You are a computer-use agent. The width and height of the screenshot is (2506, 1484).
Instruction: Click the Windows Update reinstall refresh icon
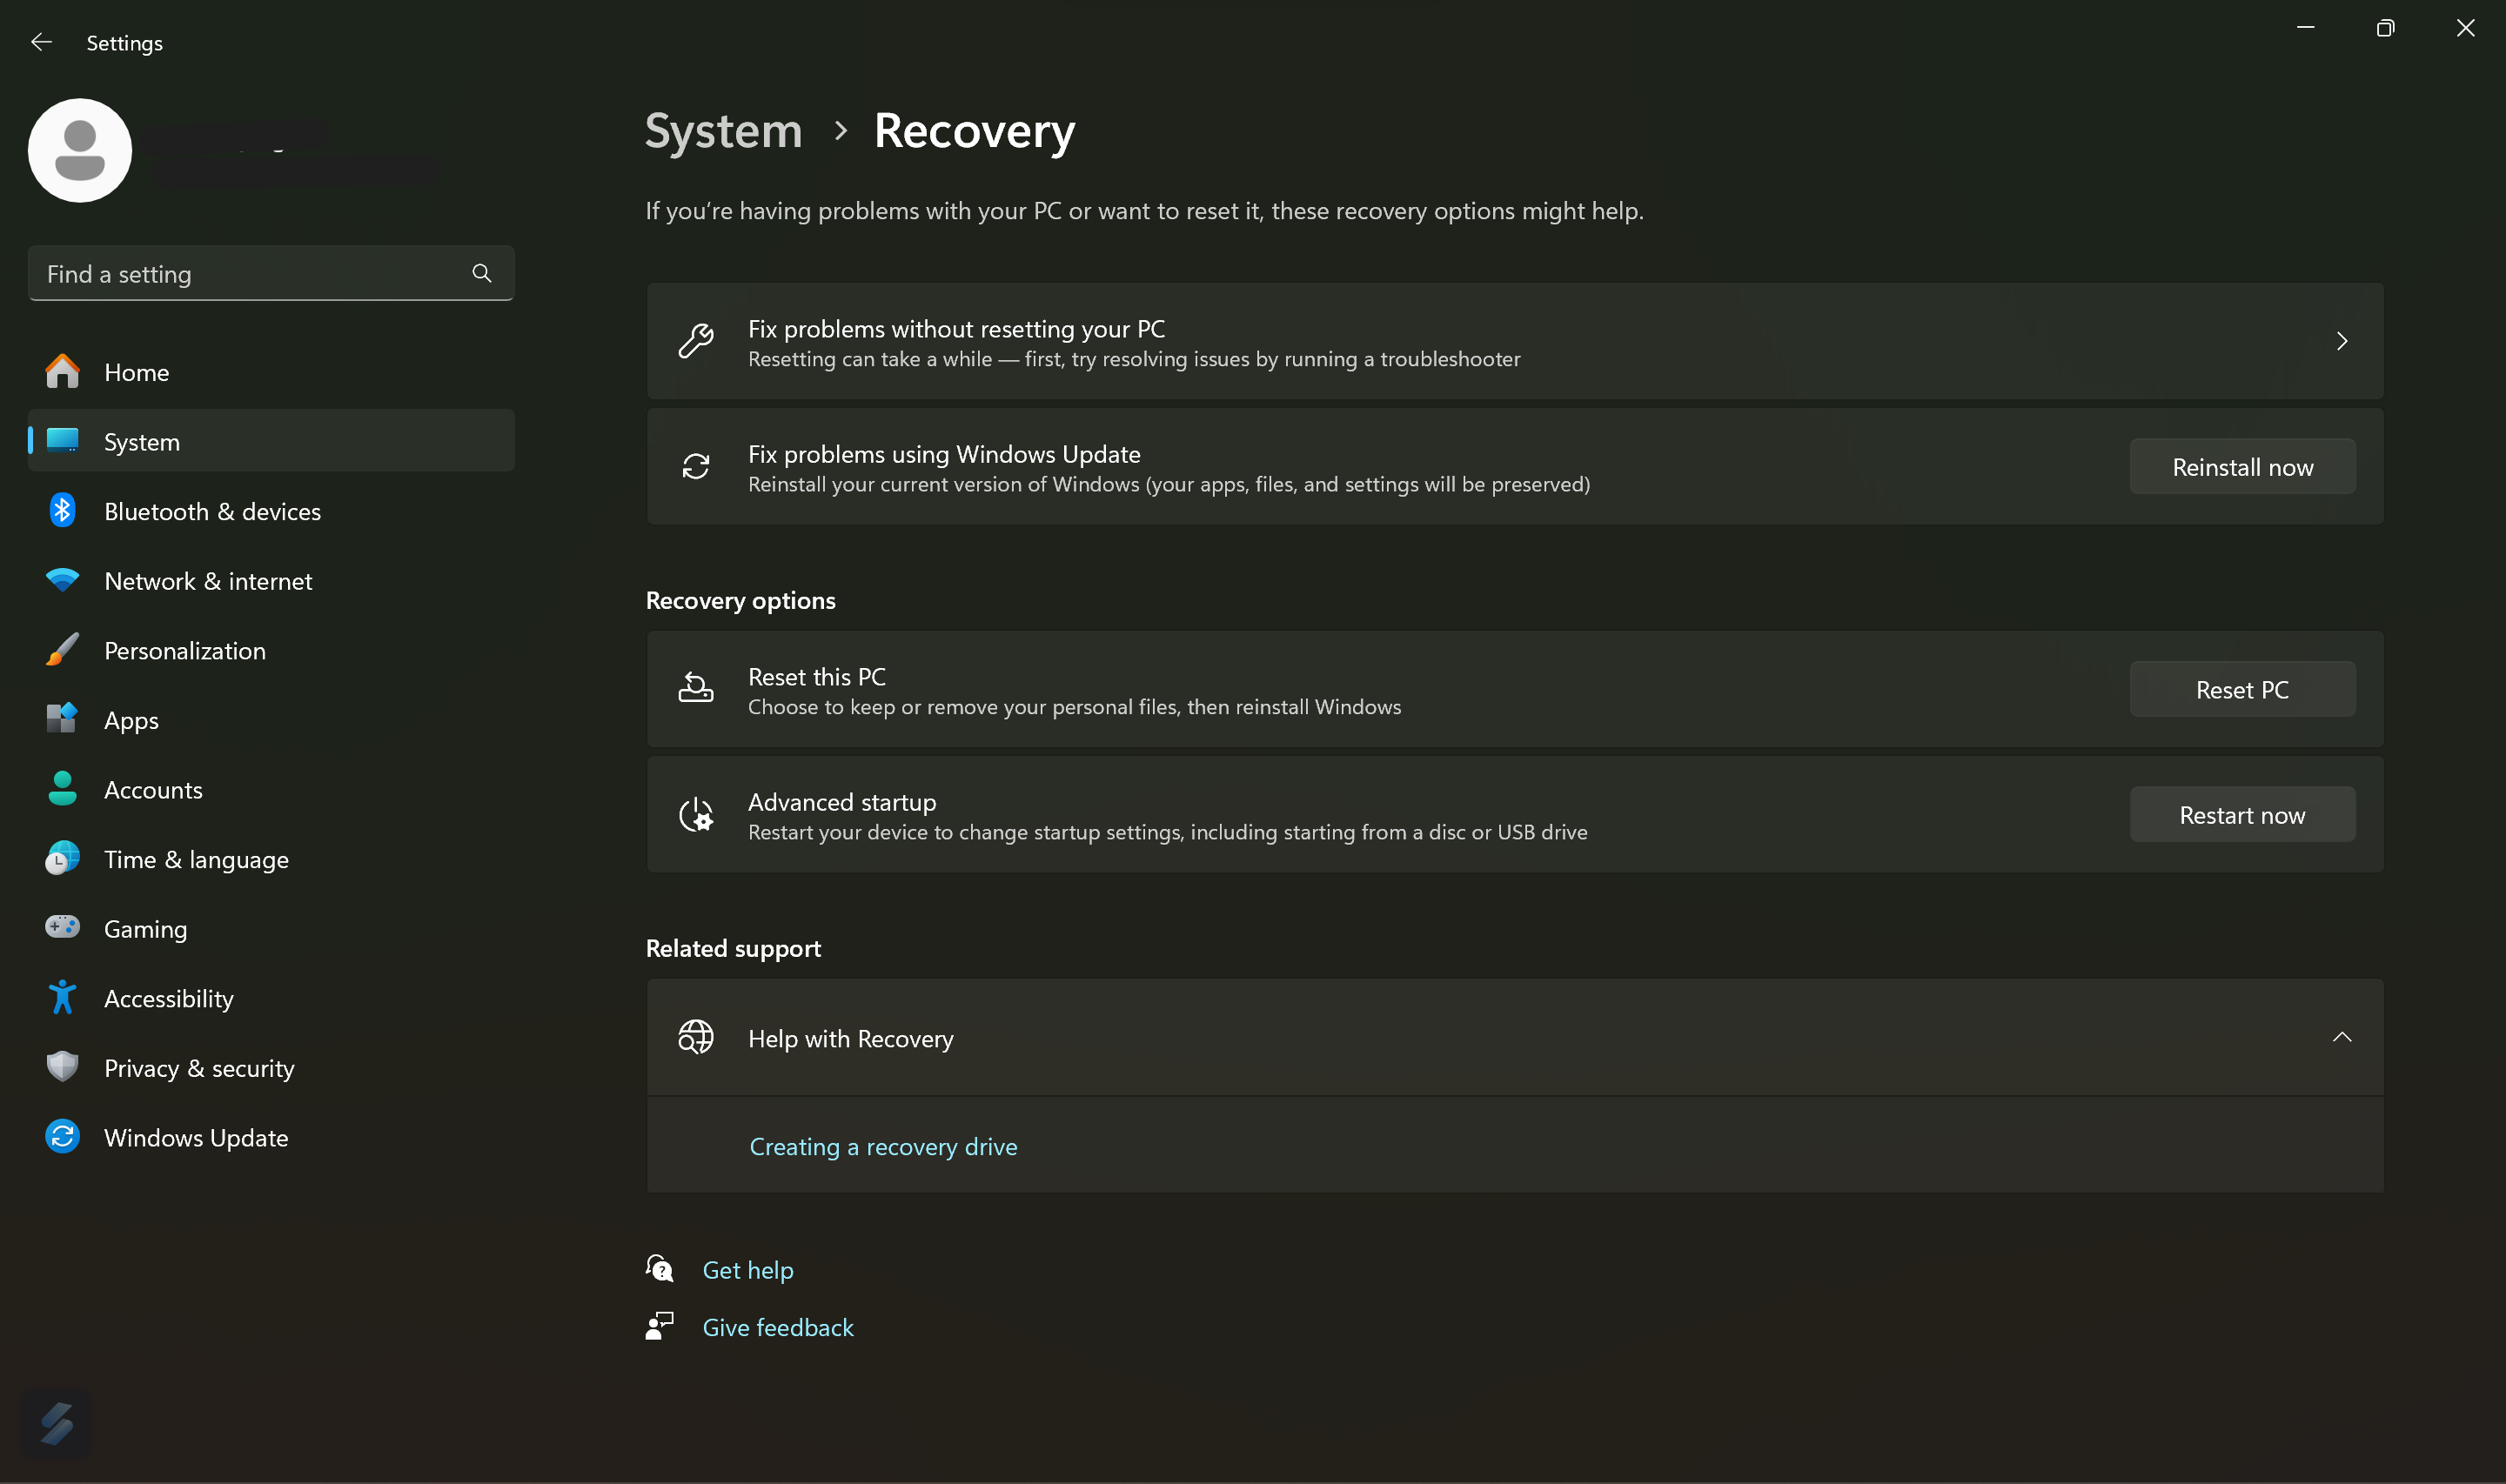pos(696,466)
